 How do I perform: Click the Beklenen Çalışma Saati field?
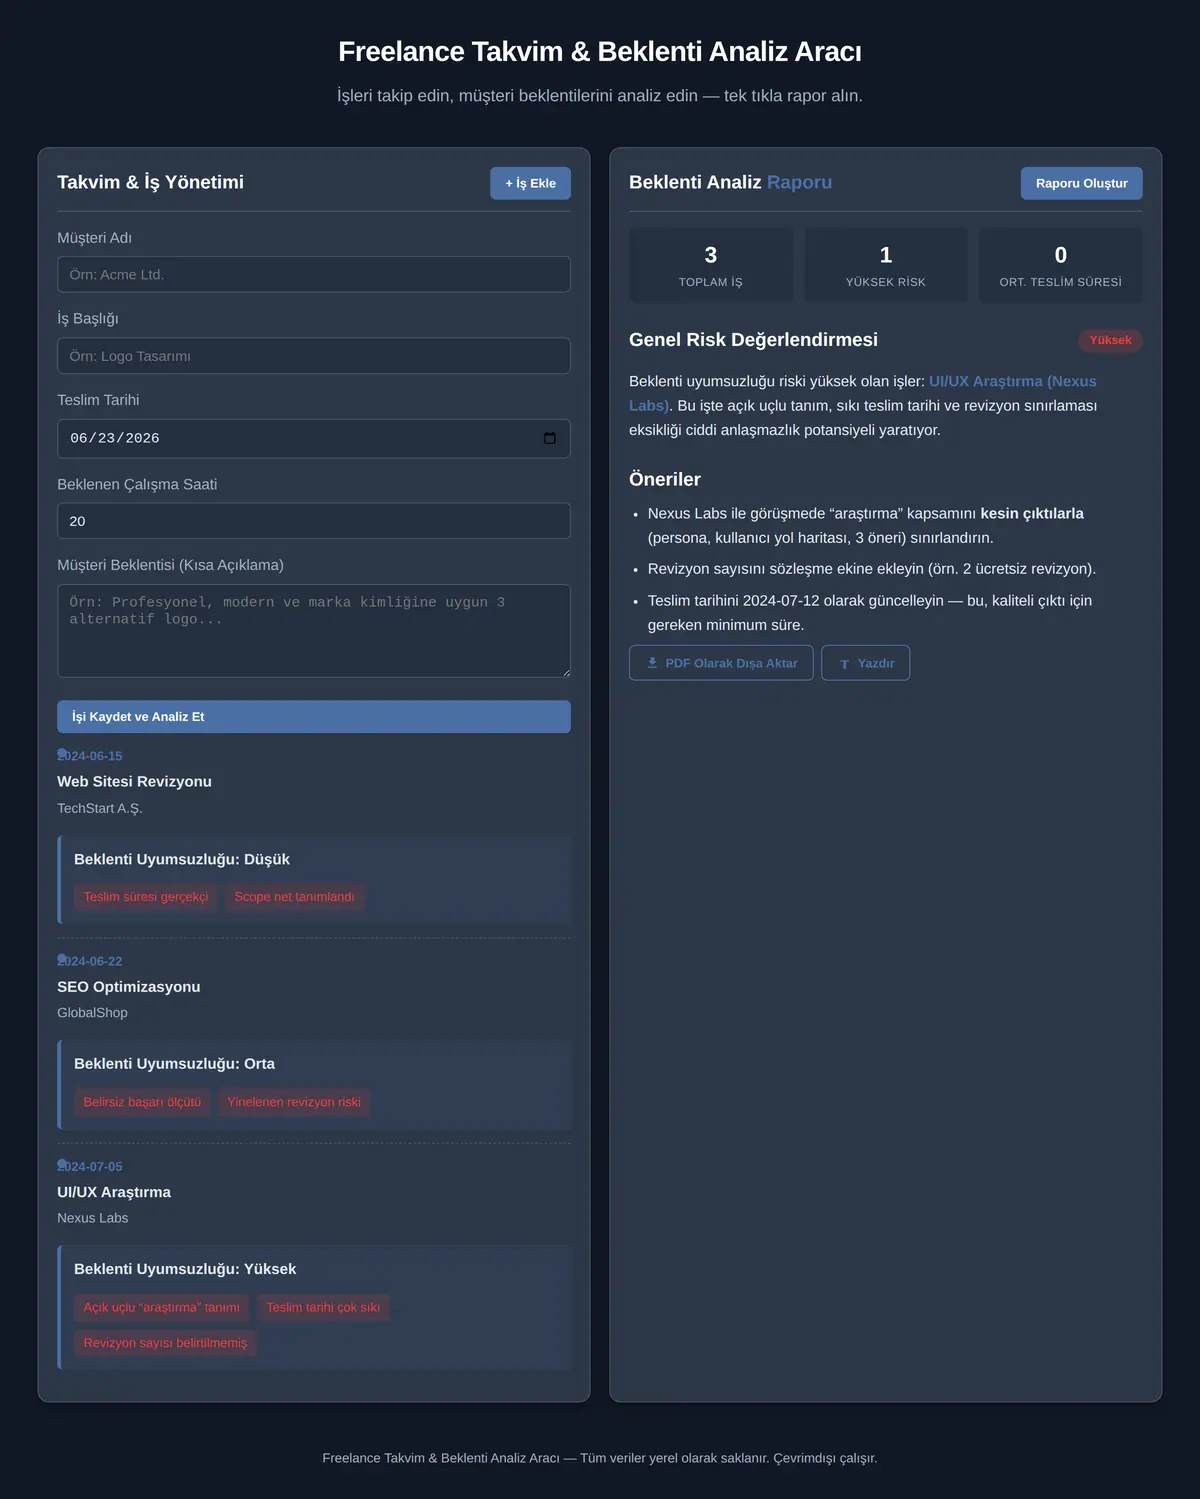[x=314, y=521]
